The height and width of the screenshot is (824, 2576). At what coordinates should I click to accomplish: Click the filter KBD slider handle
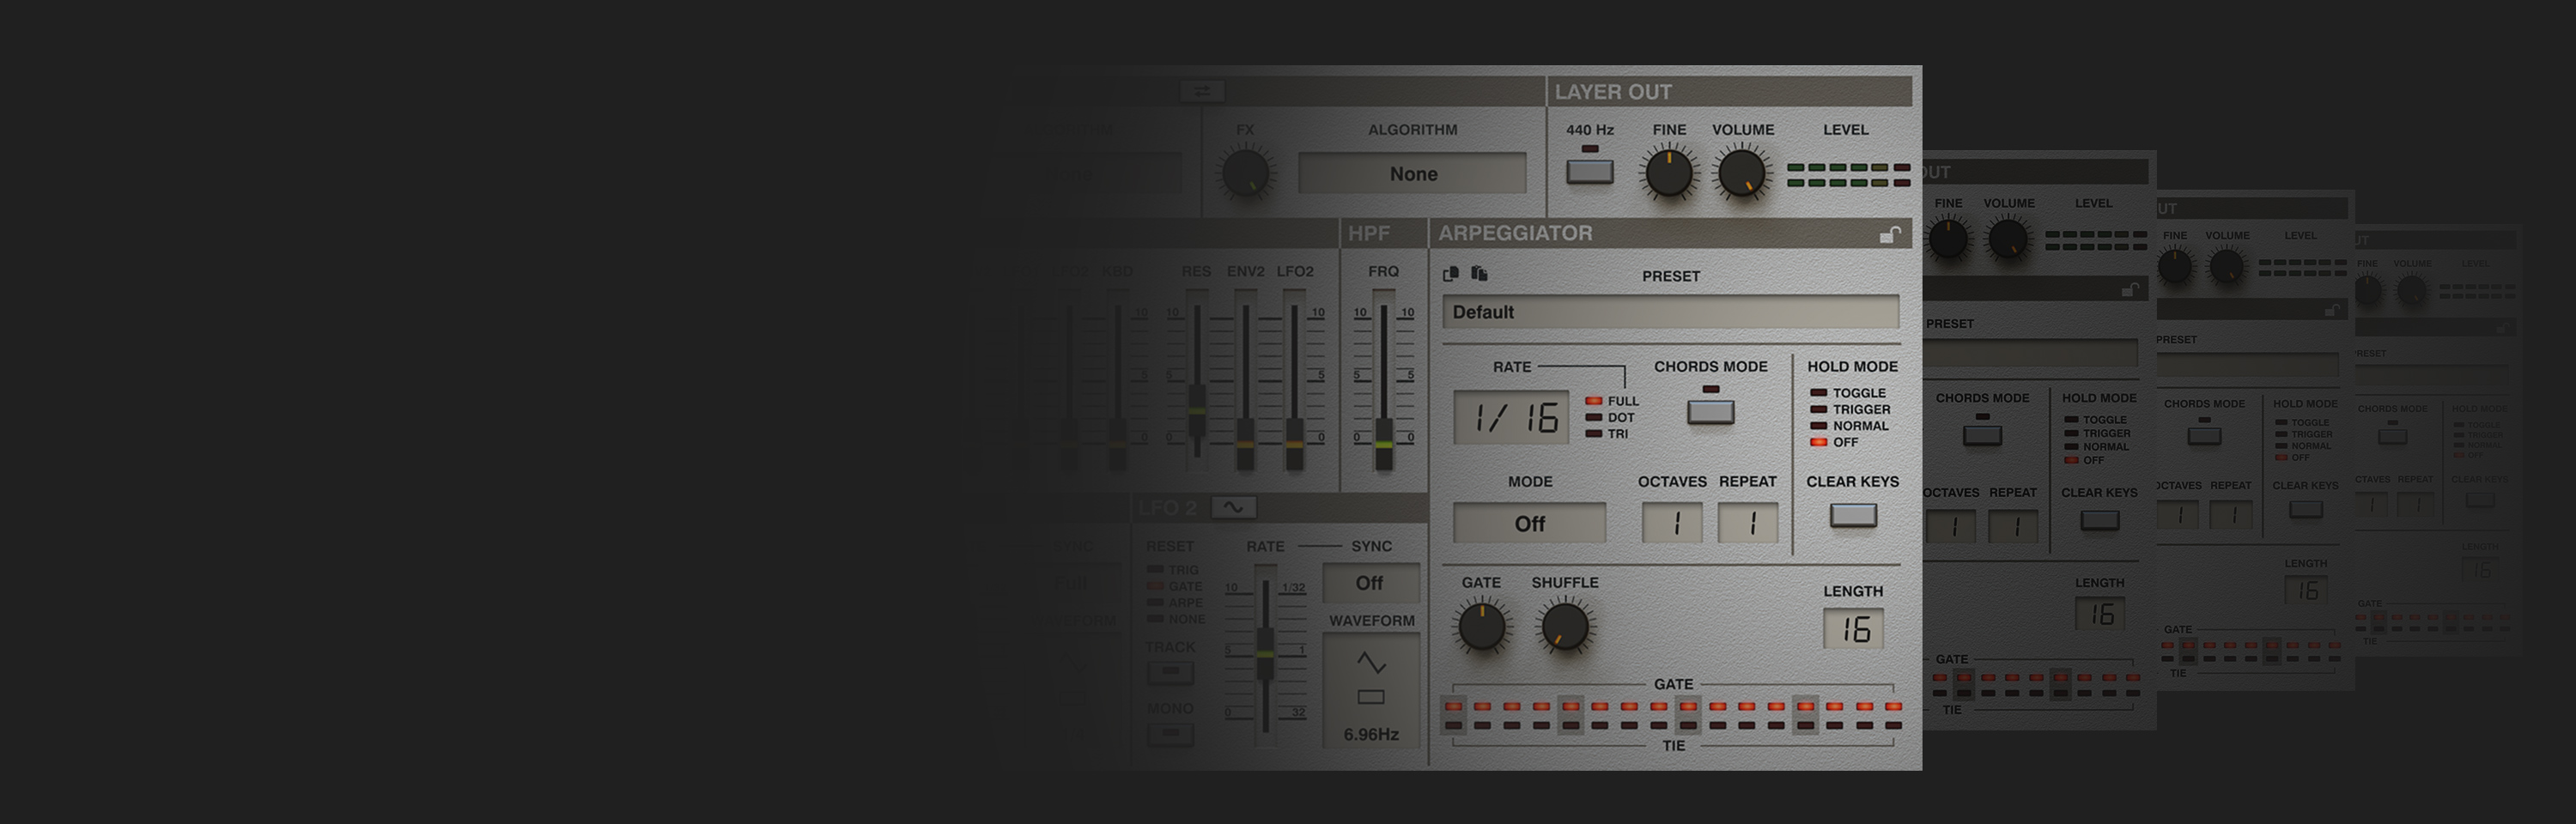(x=1117, y=445)
